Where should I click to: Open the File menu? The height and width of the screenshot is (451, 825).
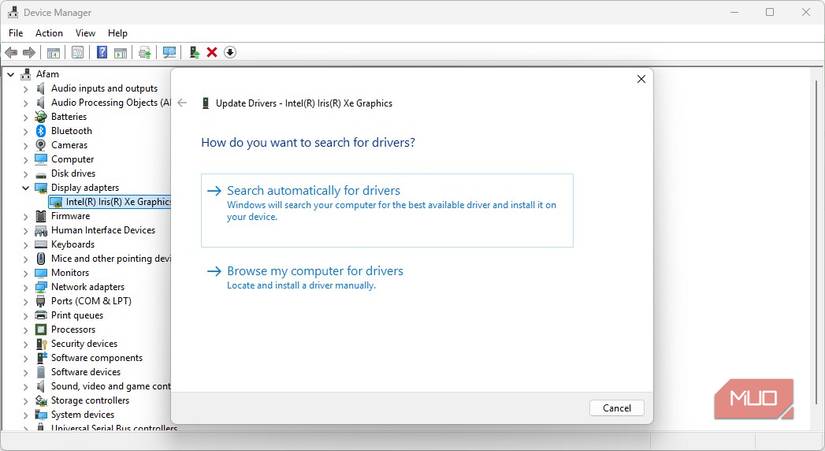[x=16, y=33]
